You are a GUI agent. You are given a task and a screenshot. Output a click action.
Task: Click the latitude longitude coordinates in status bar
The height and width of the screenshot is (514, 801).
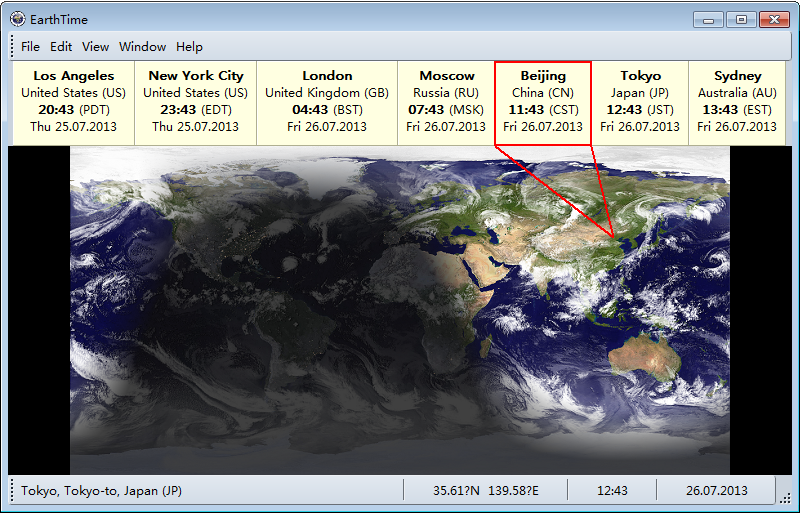click(x=485, y=491)
